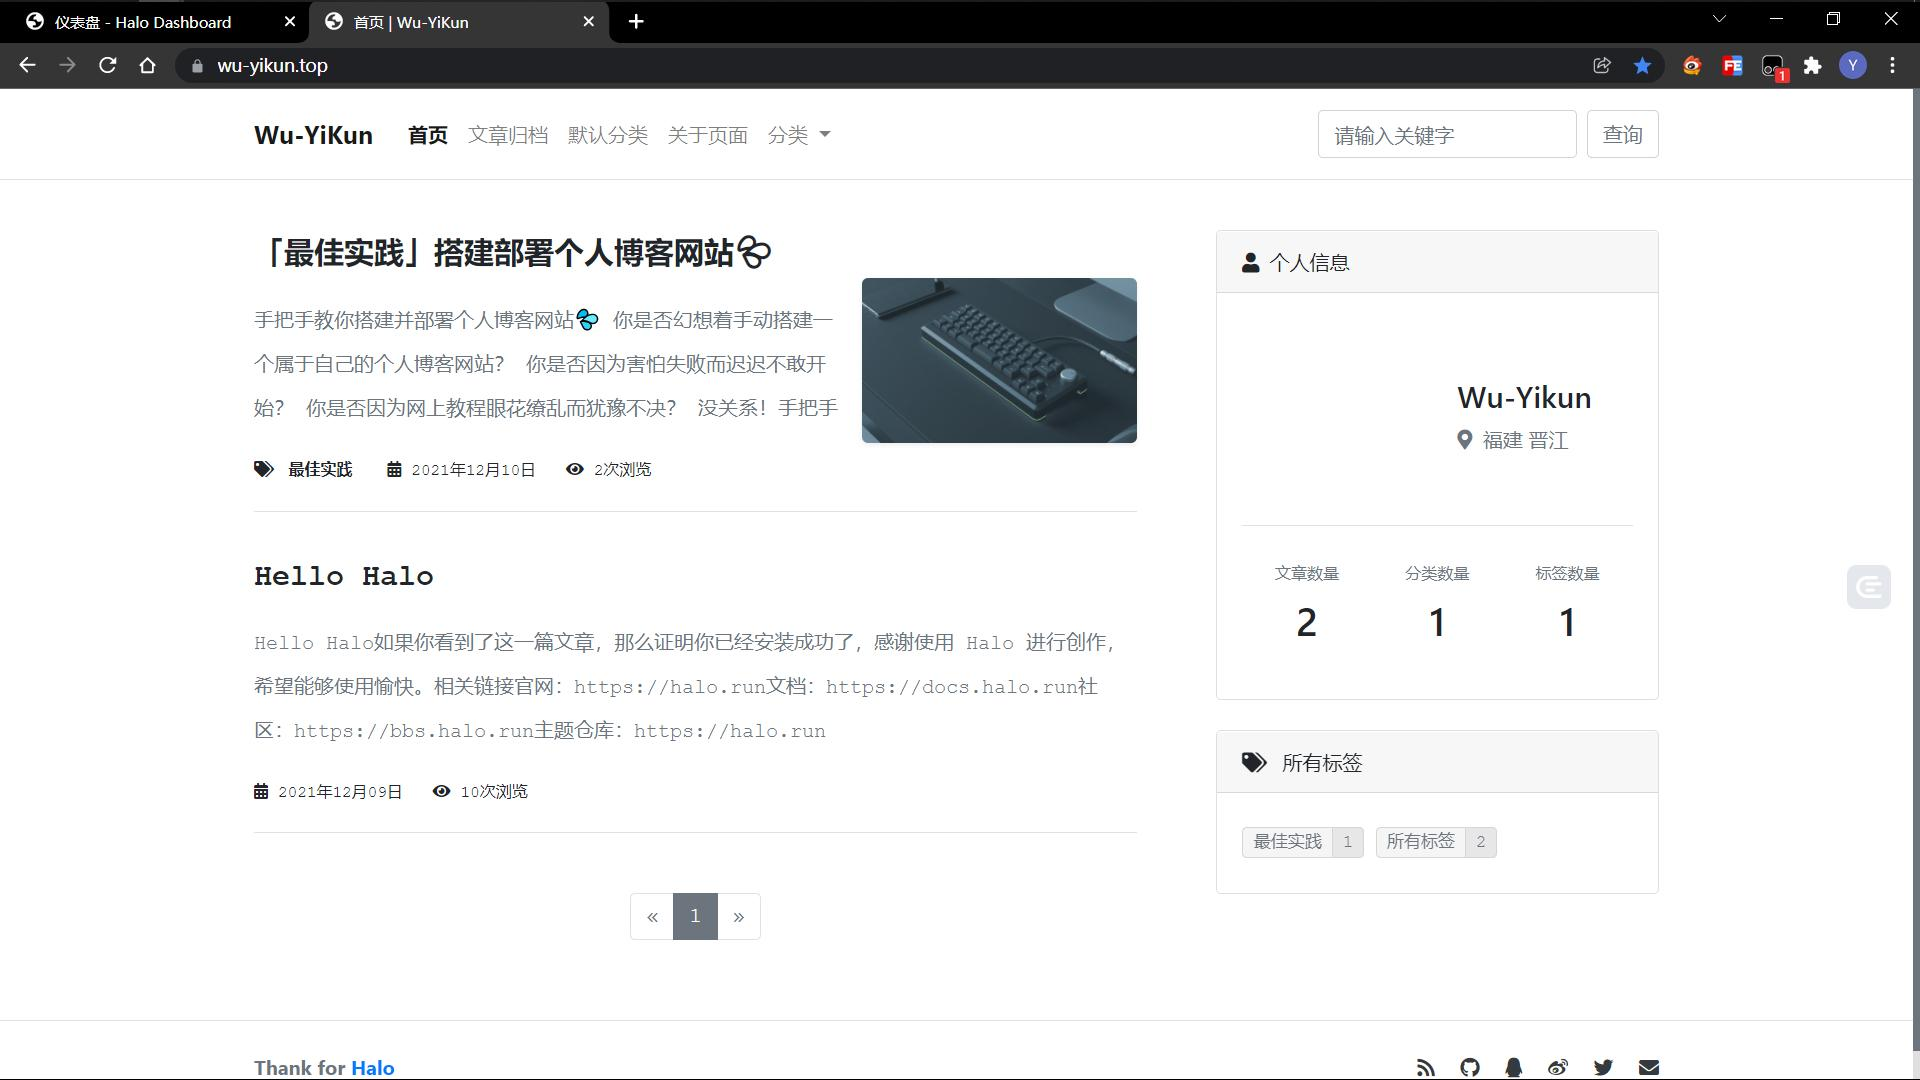Open the Weibo icon in footer
Viewport: 1920px width, 1080px height.
point(1558,1067)
